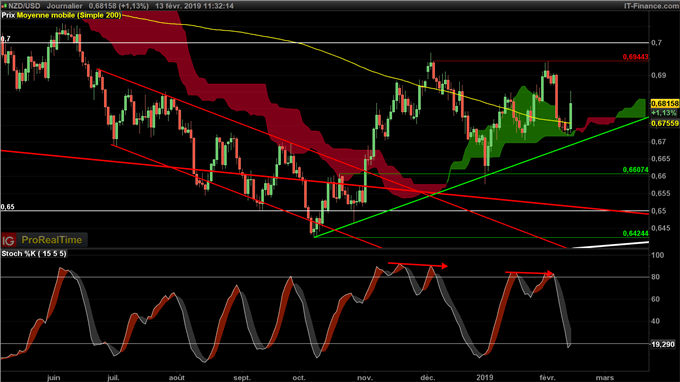Click the ProRealTime watermark label

pos(52,240)
